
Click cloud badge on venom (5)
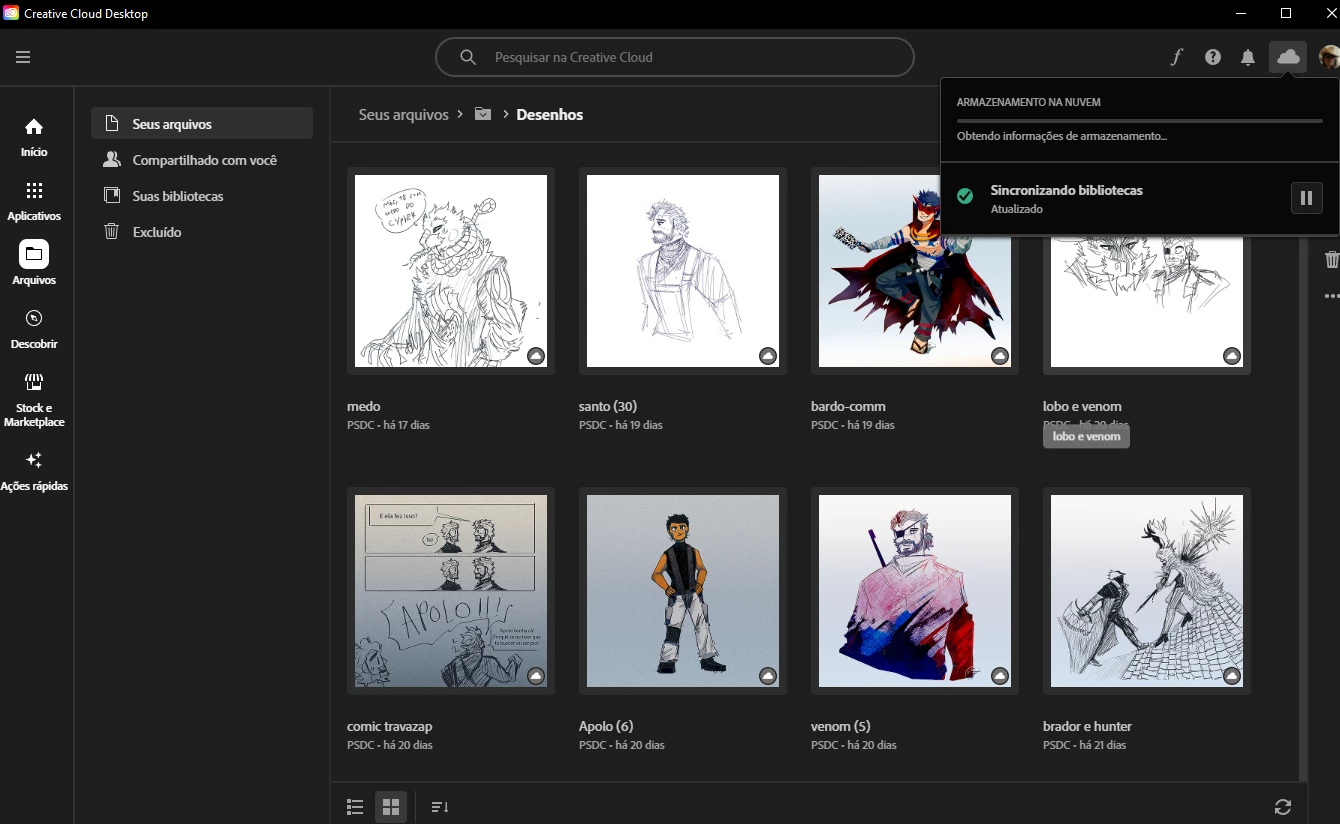[x=1000, y=676]
